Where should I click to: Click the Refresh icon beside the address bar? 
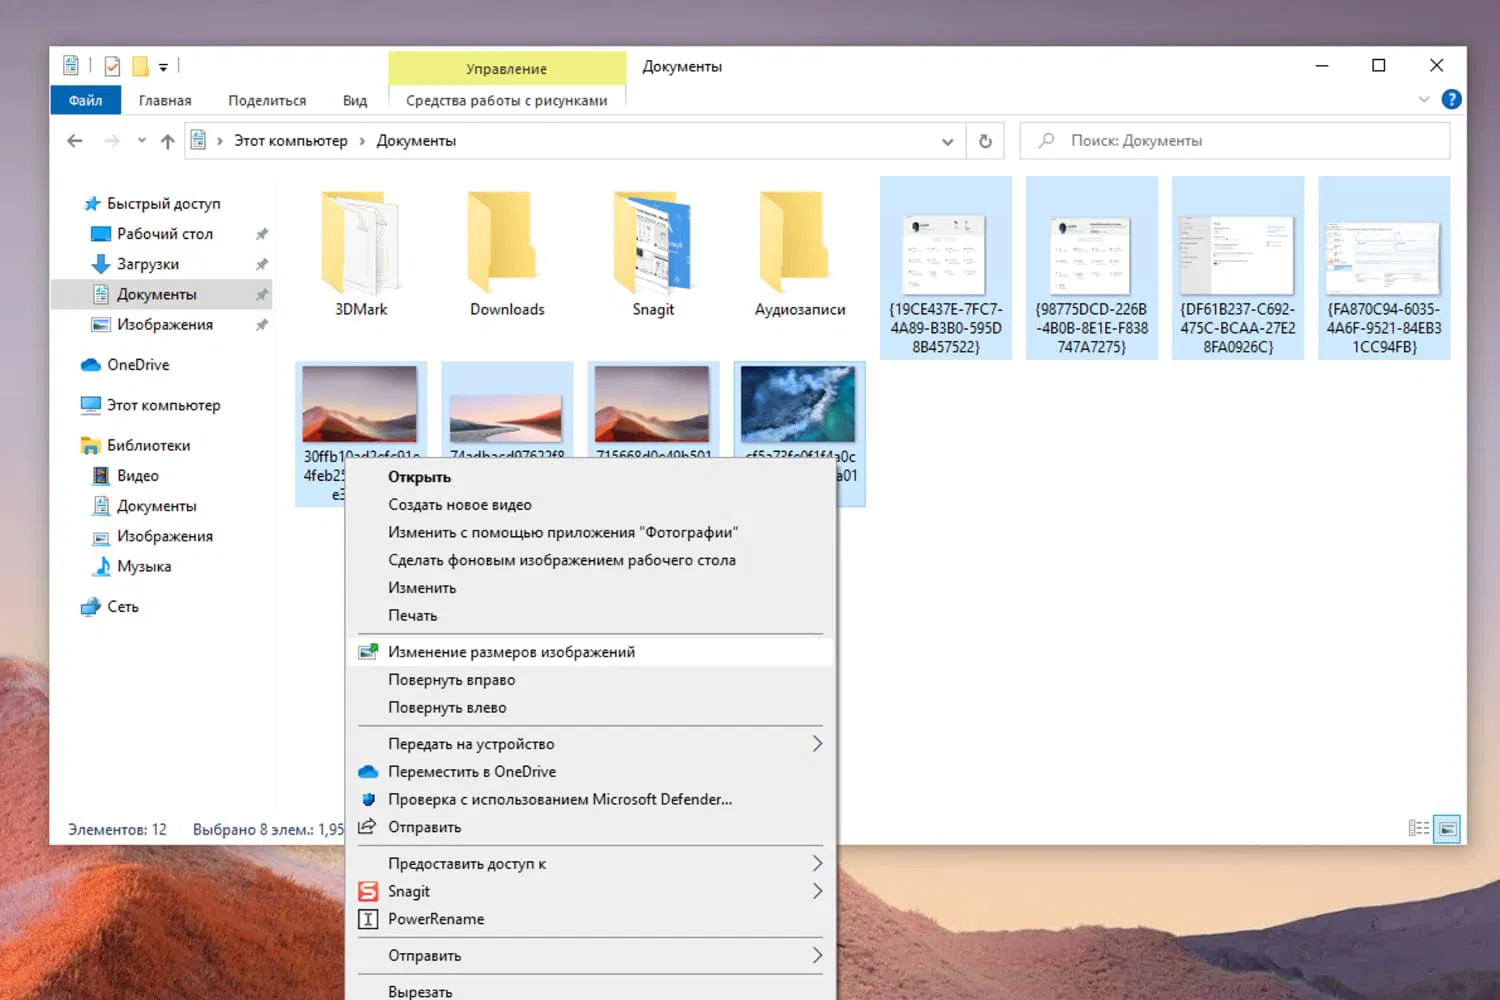pyautogui.click(x=985, y=140)
